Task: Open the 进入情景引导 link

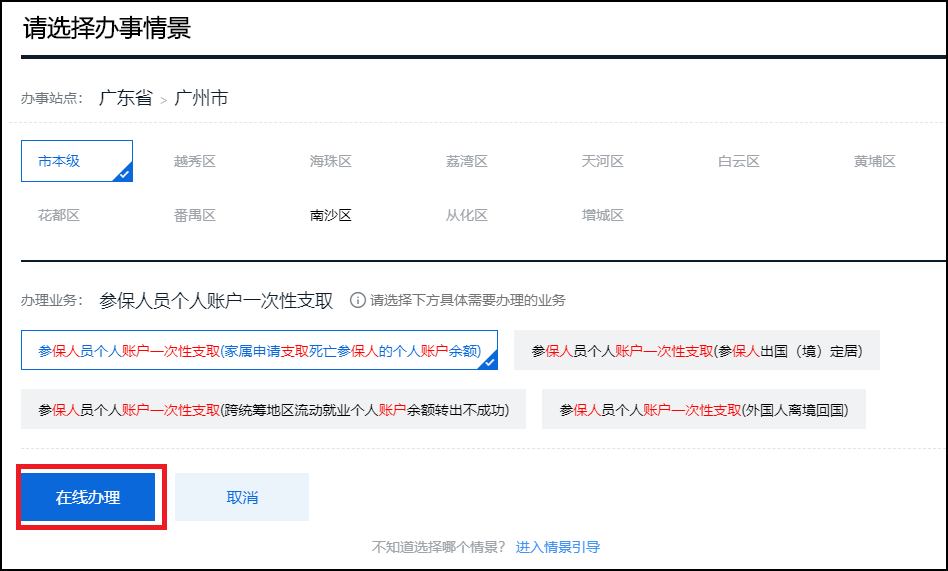Action: (x=558, y=547)
